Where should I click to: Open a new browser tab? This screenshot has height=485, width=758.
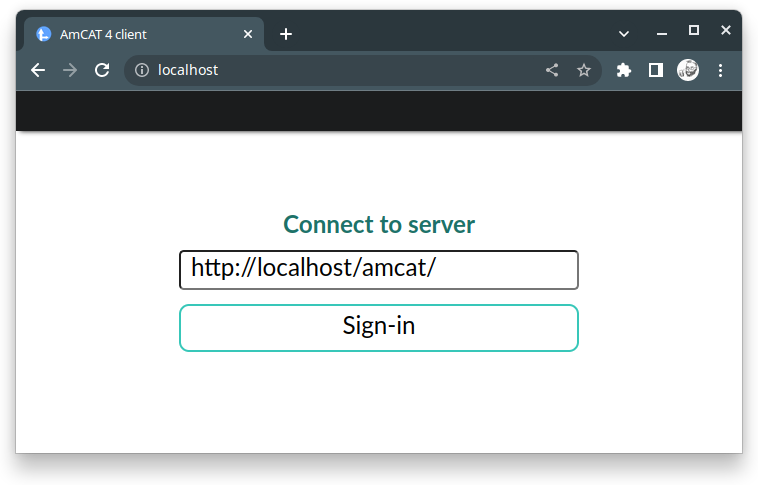(286, 34)
